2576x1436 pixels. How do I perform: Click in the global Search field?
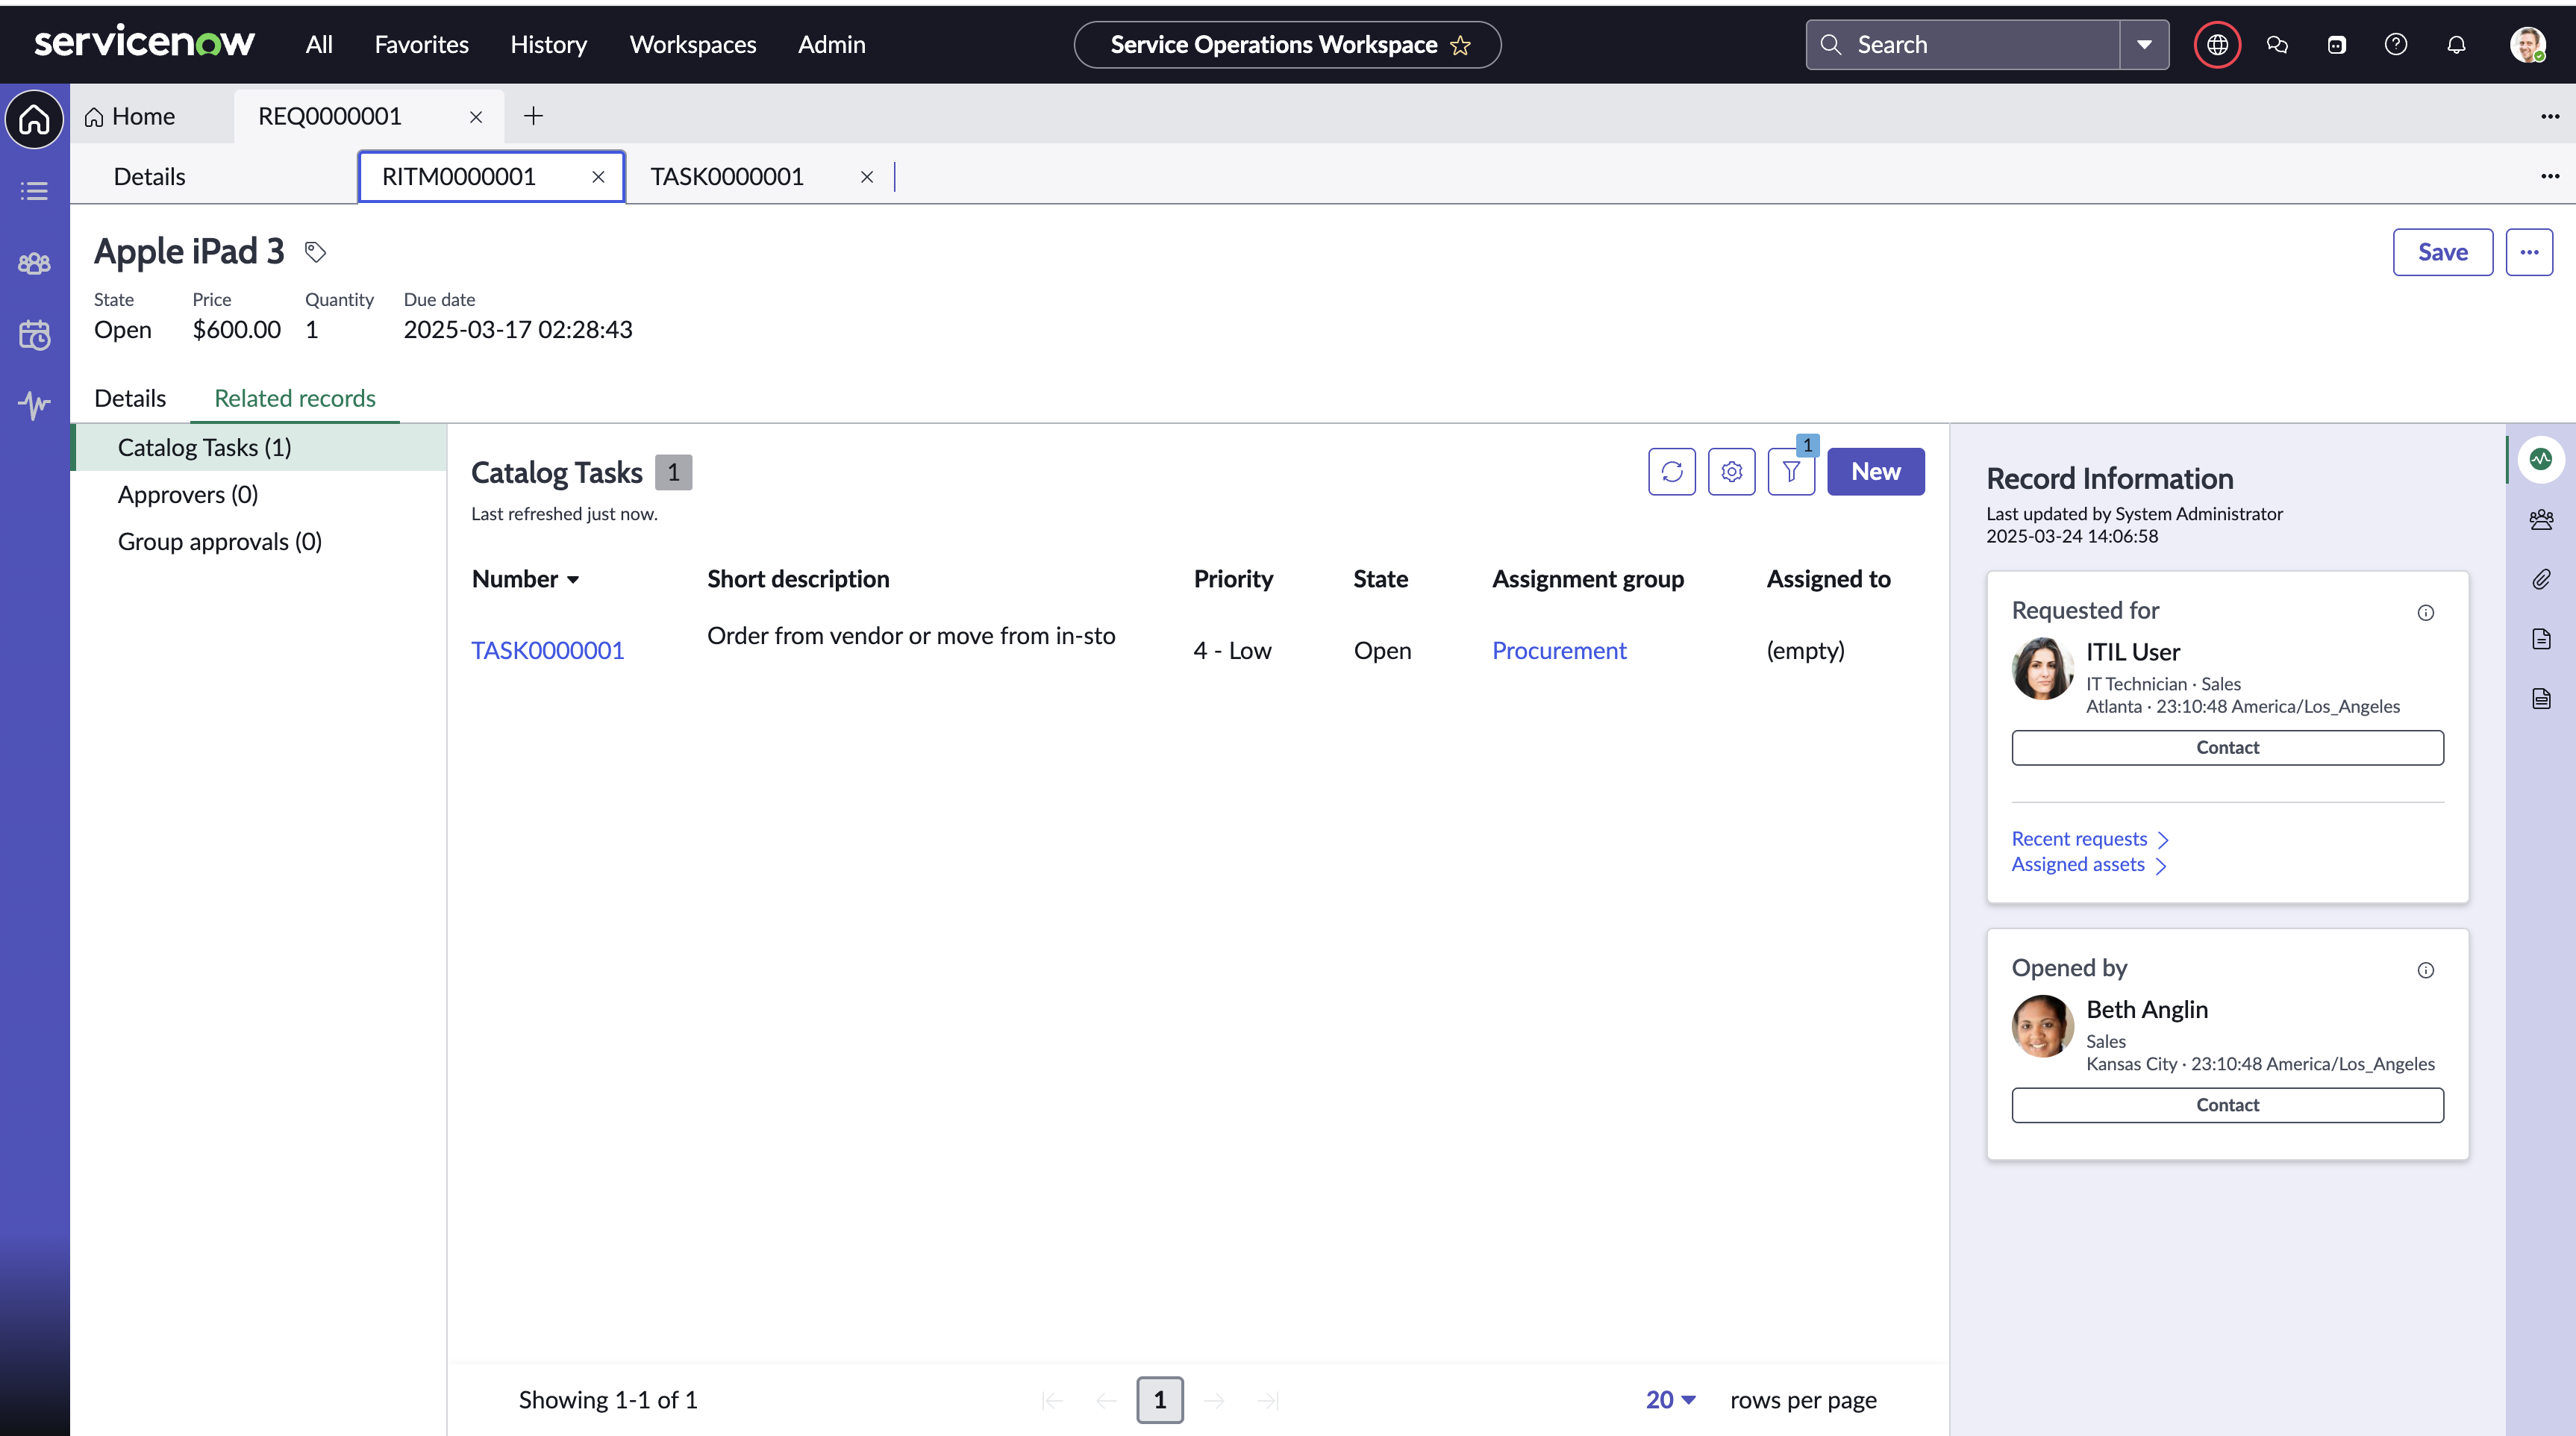coord(1962,45)
